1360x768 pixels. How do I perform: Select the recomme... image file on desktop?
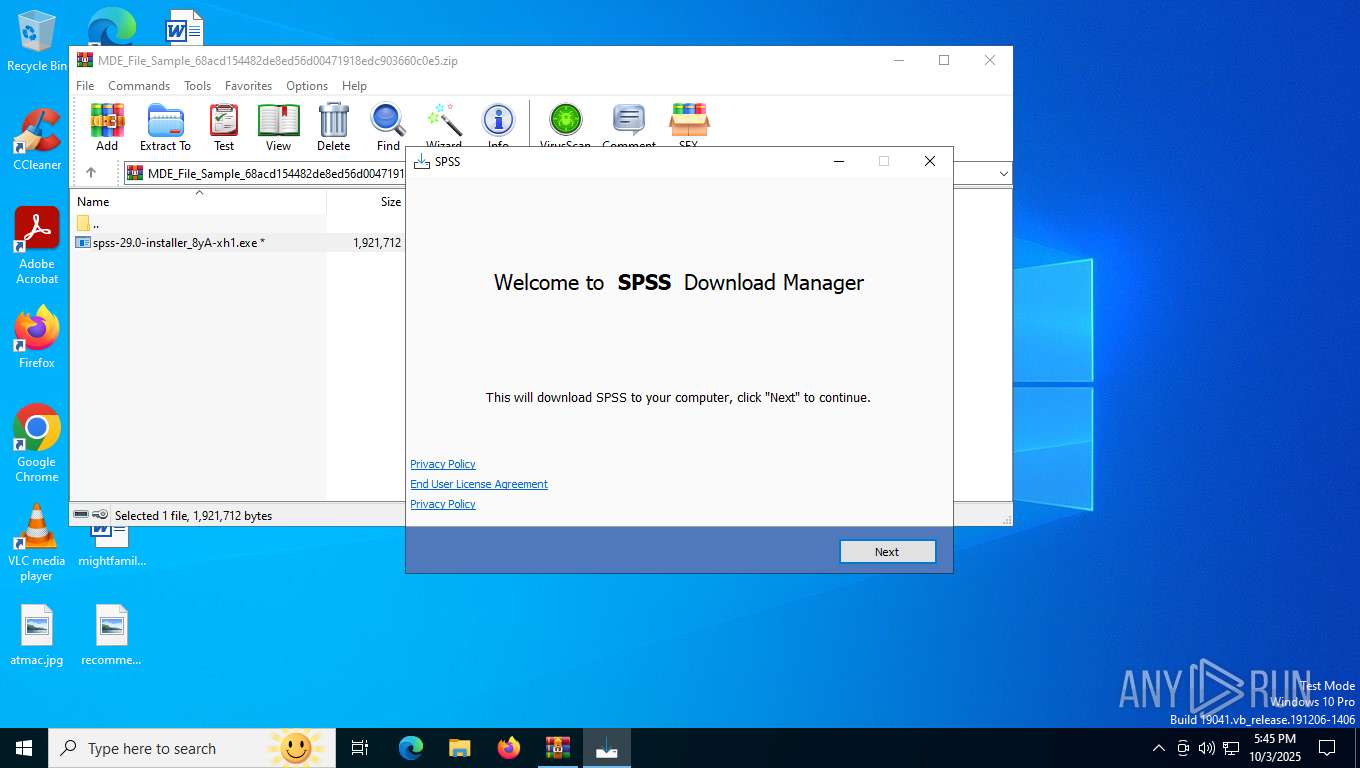click(111, 635)
